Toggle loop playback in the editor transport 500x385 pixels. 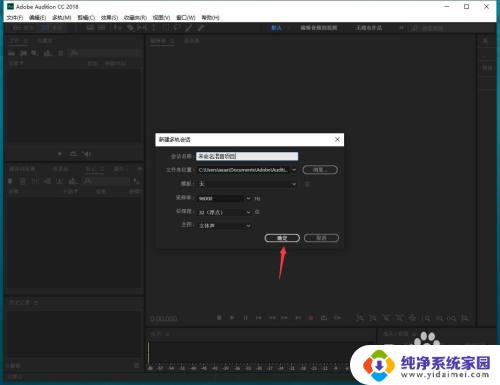point(324,318)
